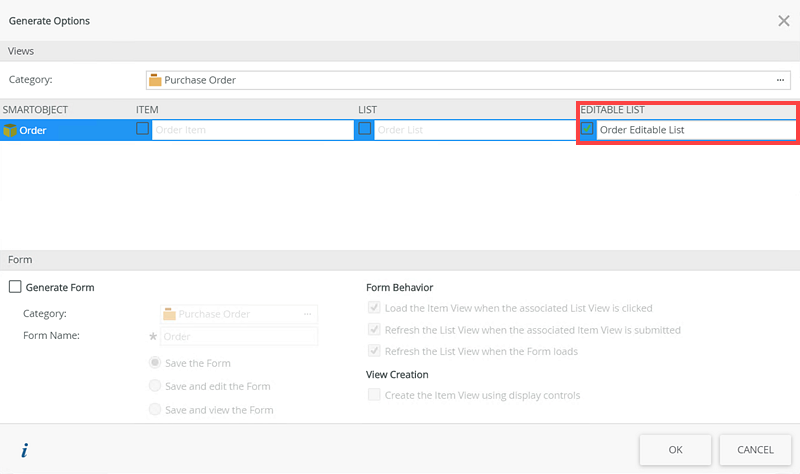Open Form category browse ellipsis
Screen dimensions: 800x474
click(x=308, y=314)
